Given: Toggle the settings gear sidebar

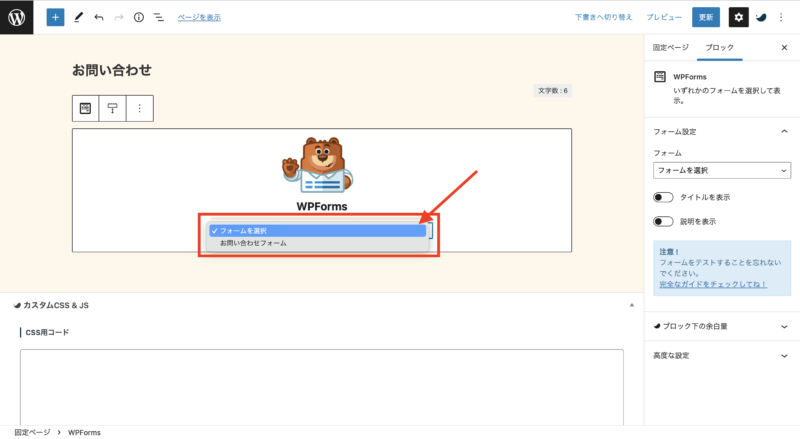Looking at the screenshot, I should 738,17.
